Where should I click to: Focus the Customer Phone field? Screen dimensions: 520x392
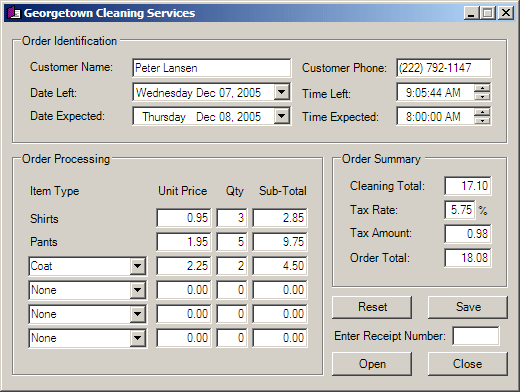click(444, 68)
